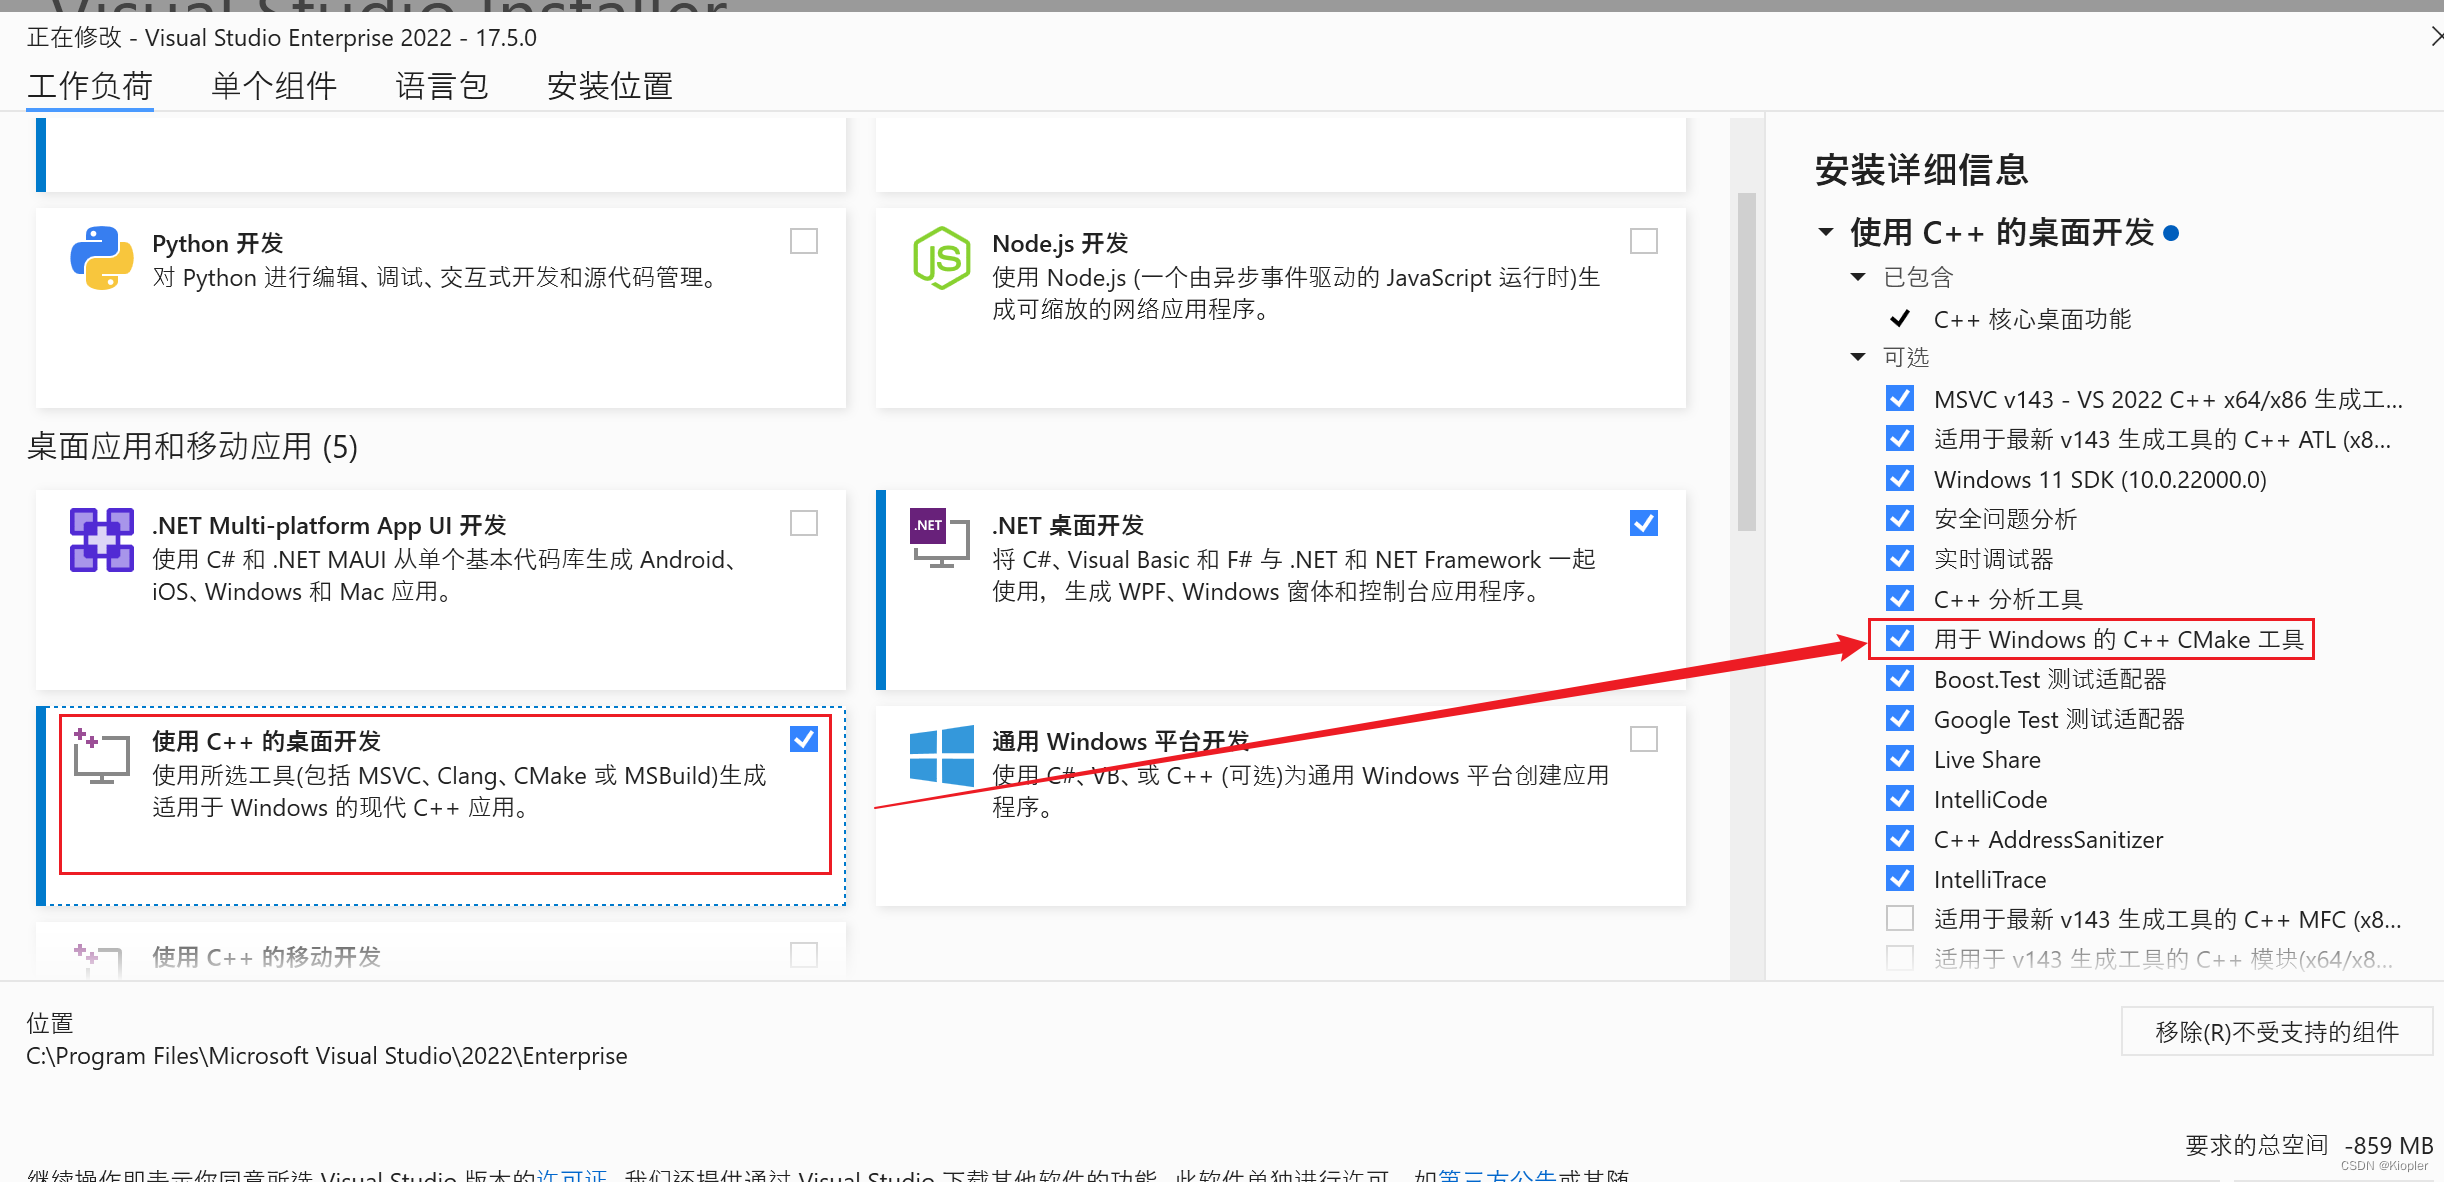Uncheck the 实时调试器 component

tap(1900, 558)
